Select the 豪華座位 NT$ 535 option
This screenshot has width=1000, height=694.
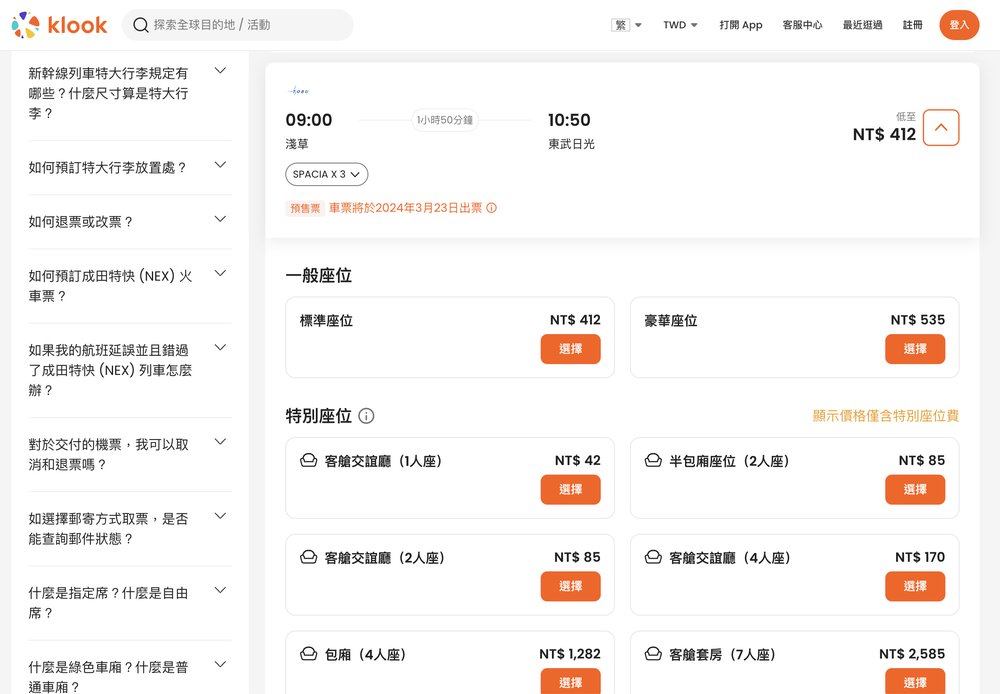click(x=914, y=349)
